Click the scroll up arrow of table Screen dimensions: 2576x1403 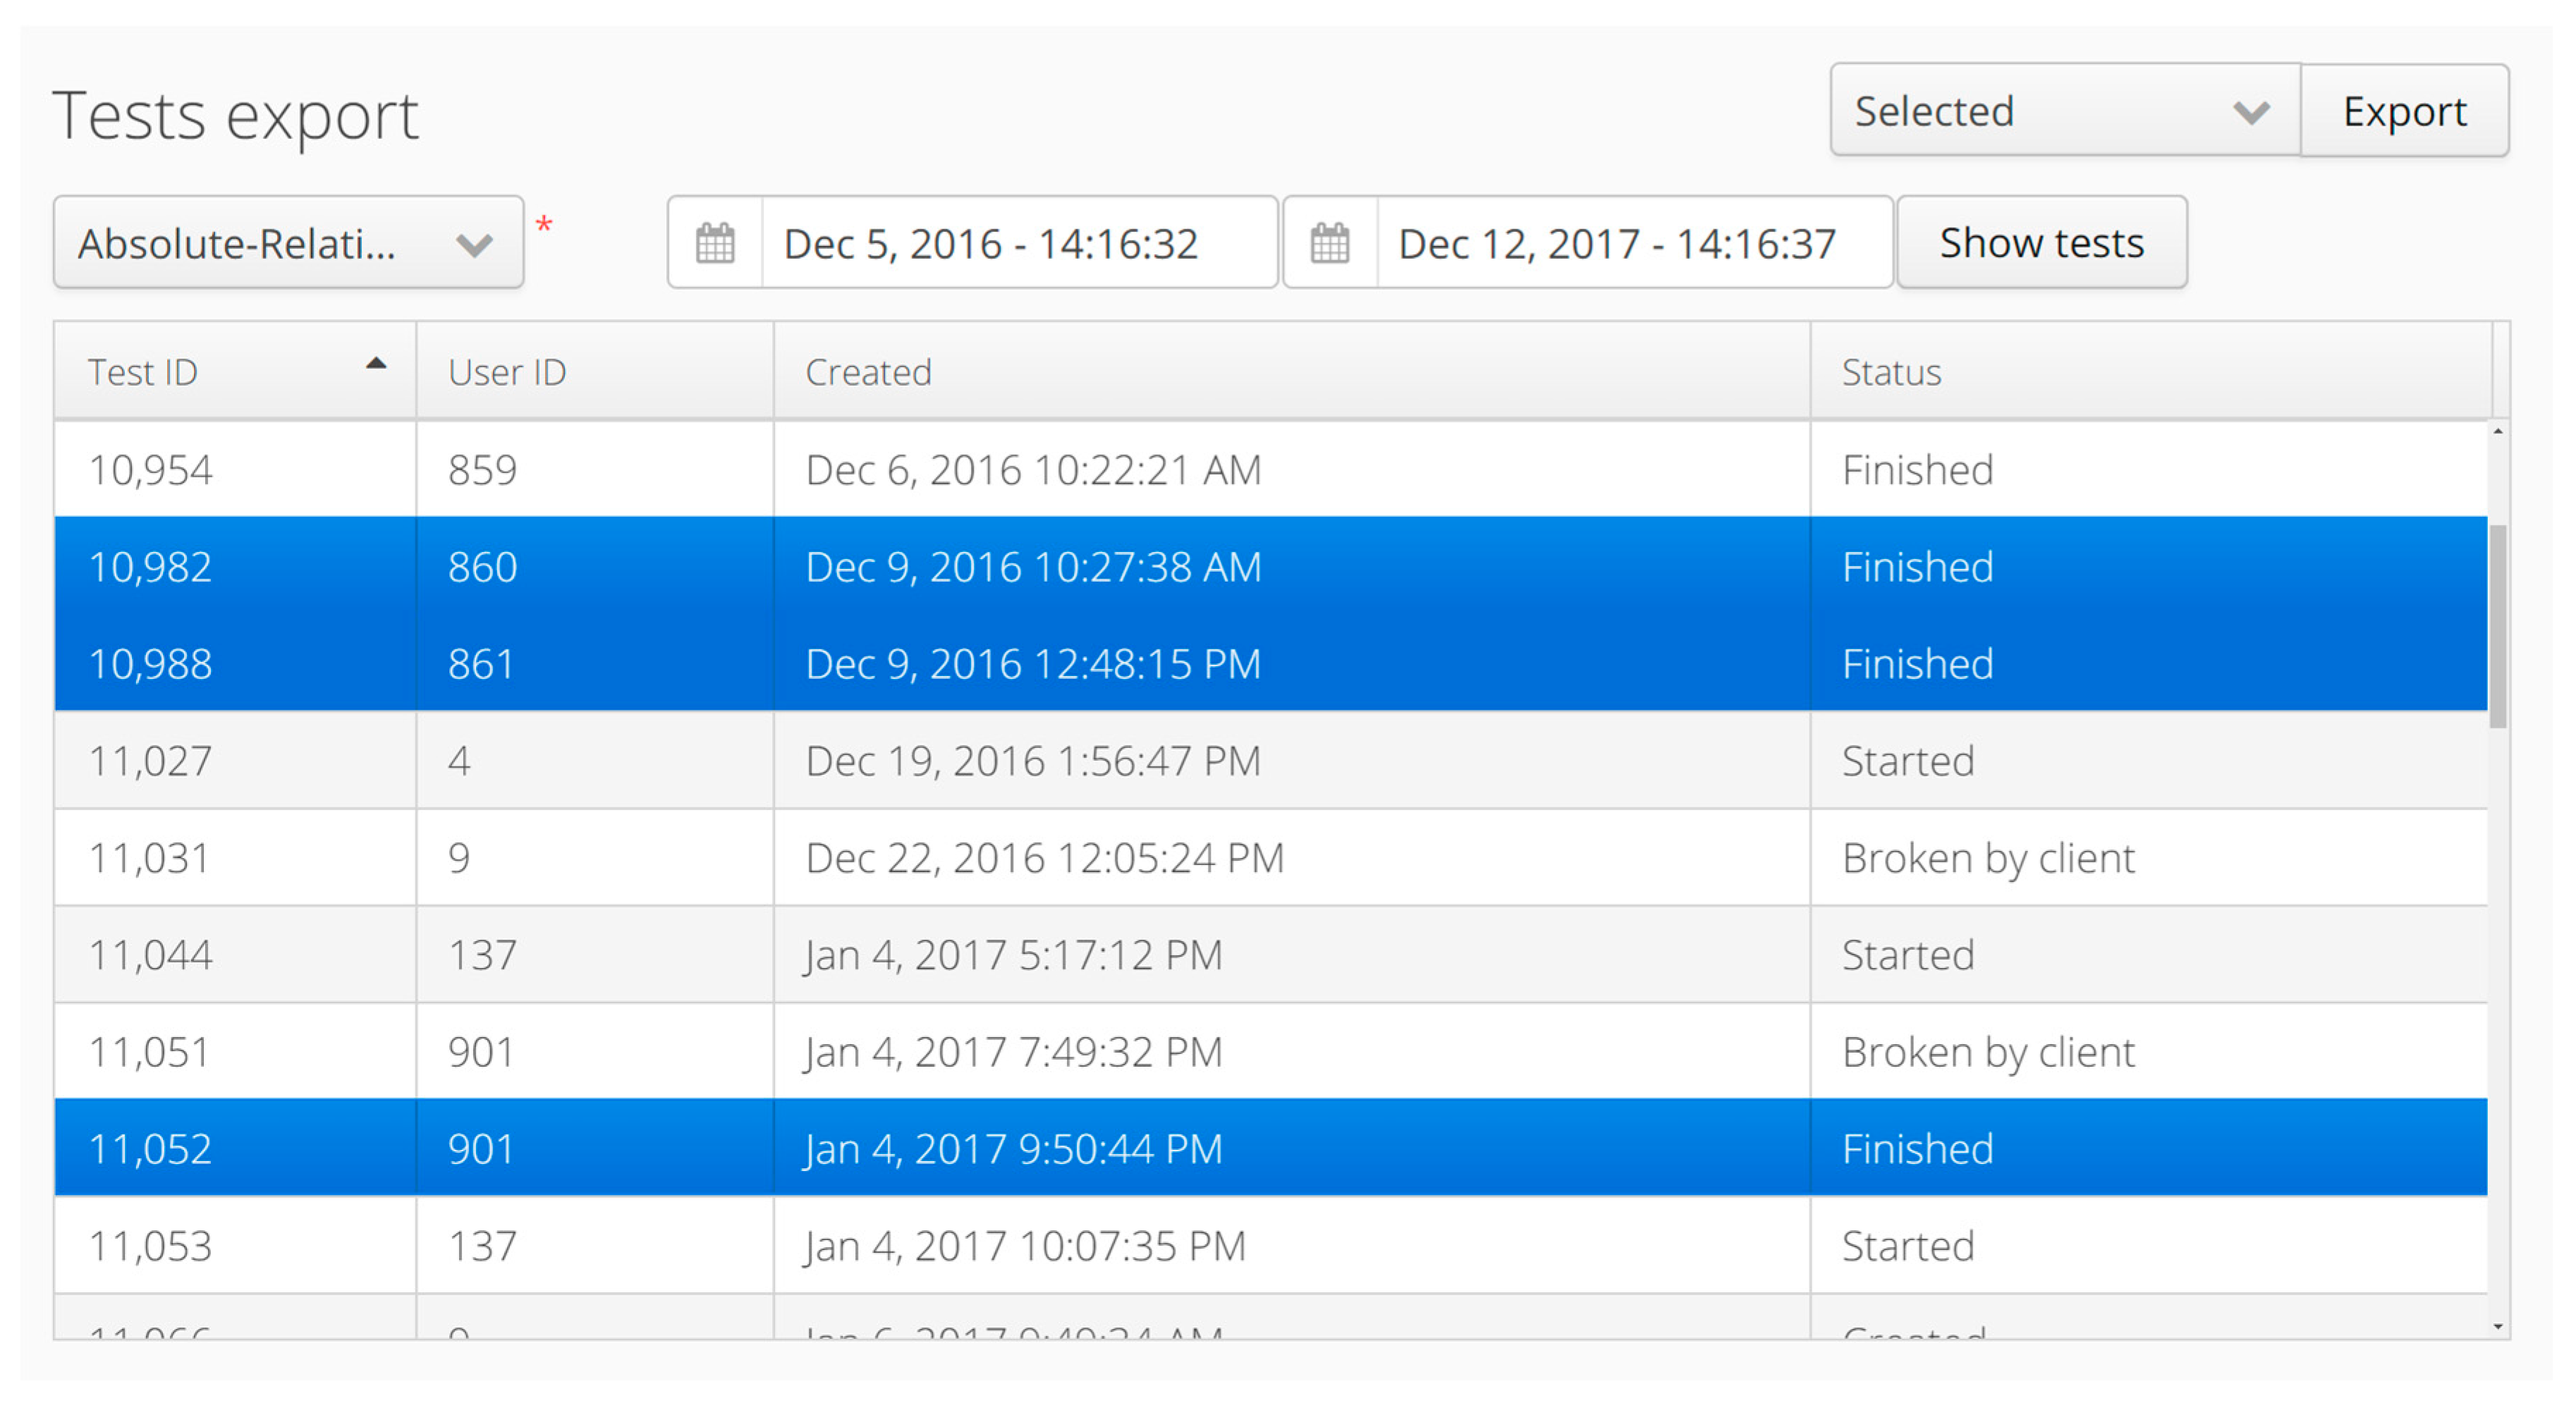pos(2498,431)
